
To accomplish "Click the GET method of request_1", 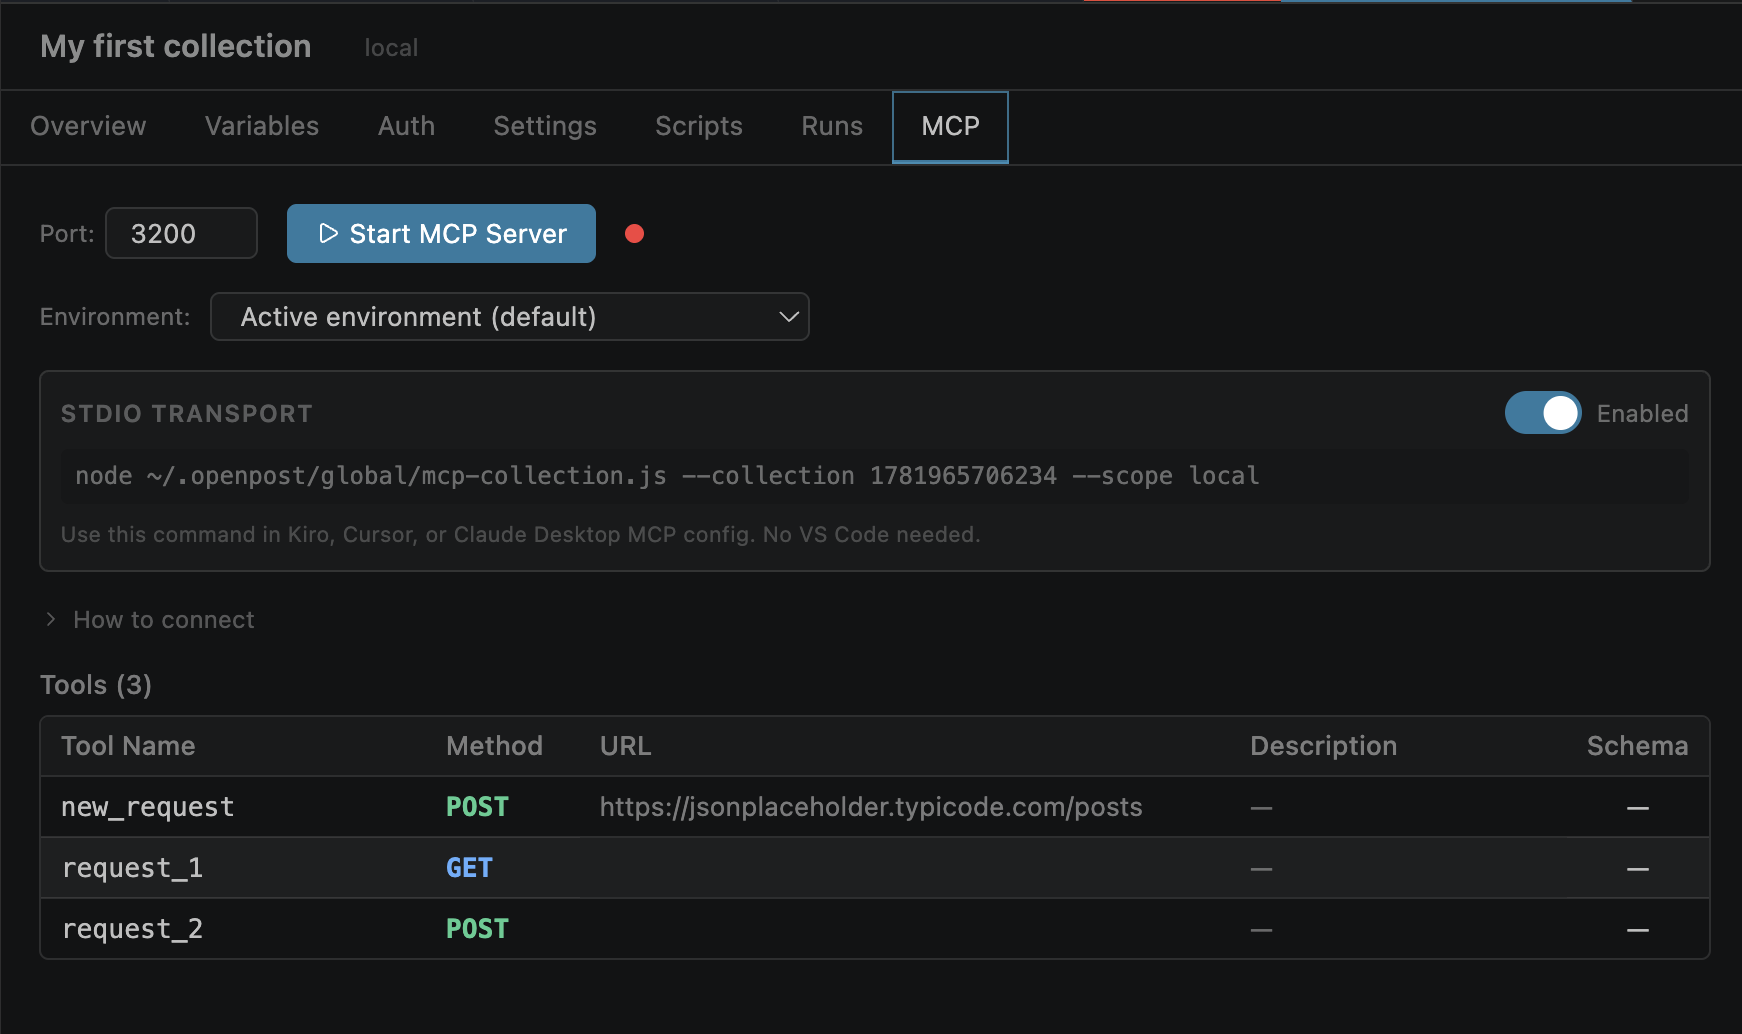I will pos(469,868).
